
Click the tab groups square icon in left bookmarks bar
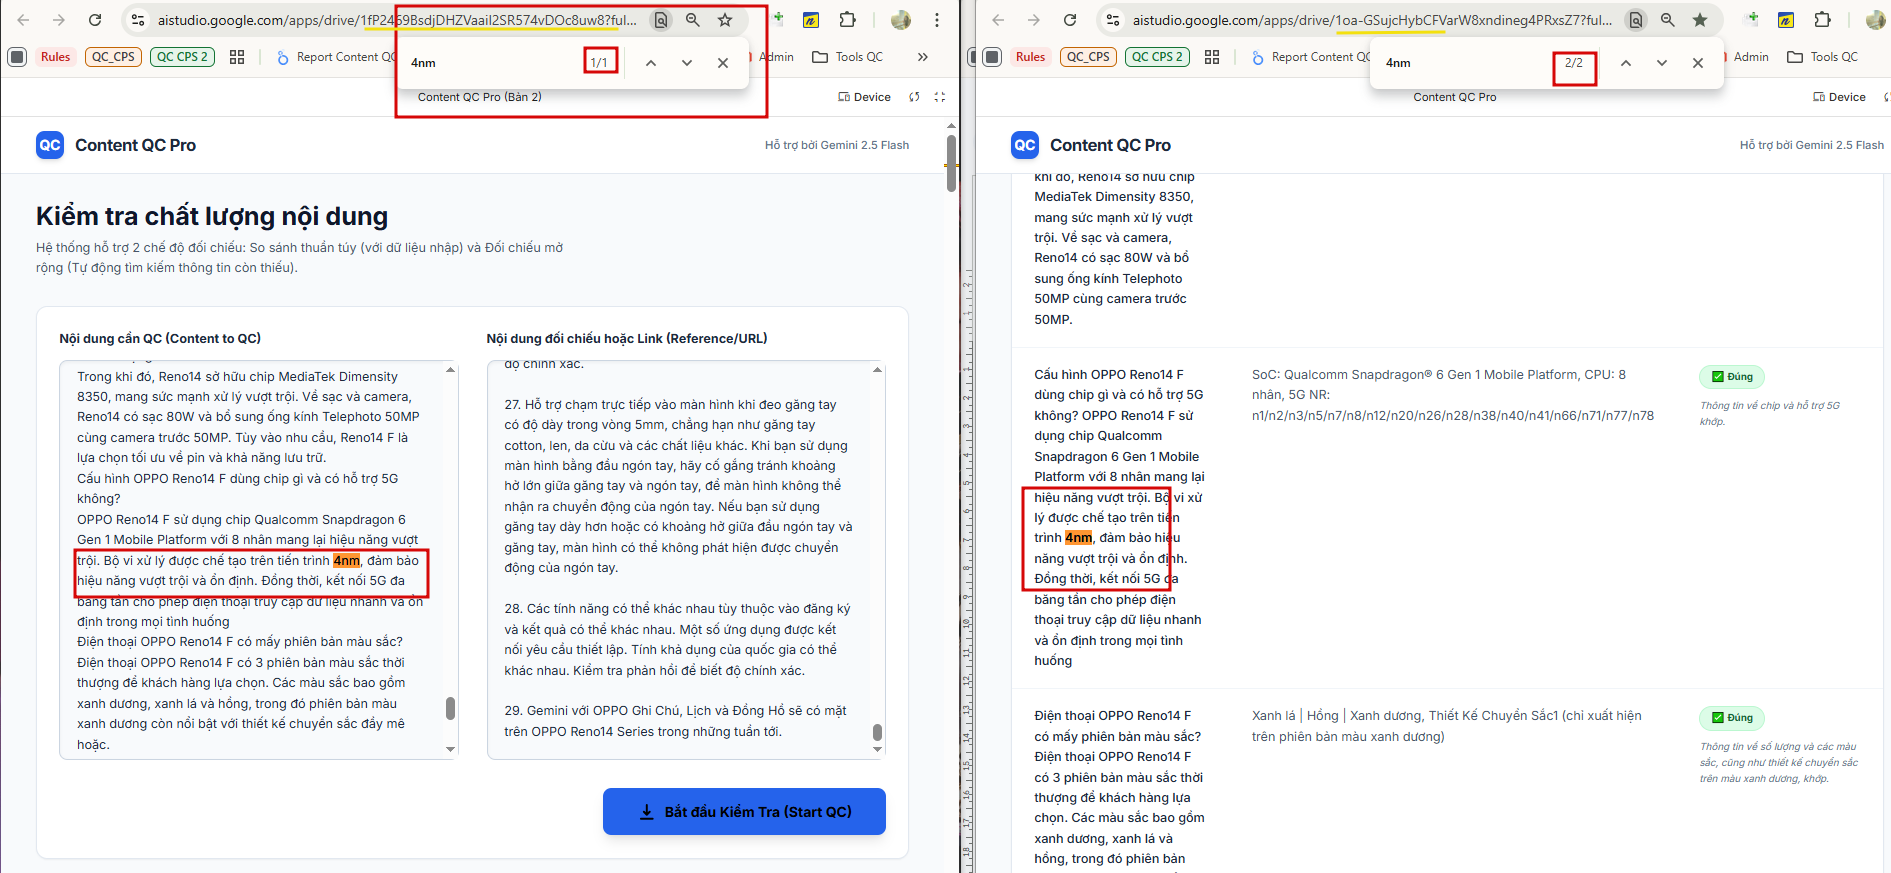(x=17, y=57)
